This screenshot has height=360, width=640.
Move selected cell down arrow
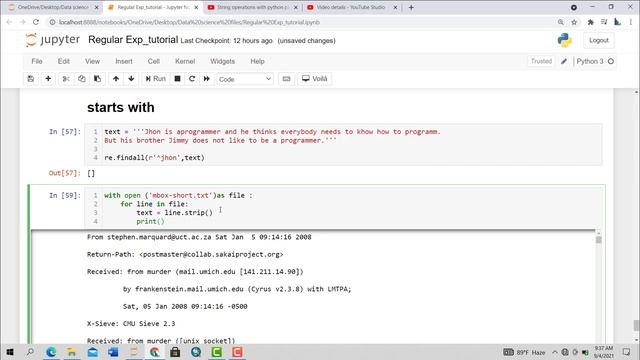(131, 79)
